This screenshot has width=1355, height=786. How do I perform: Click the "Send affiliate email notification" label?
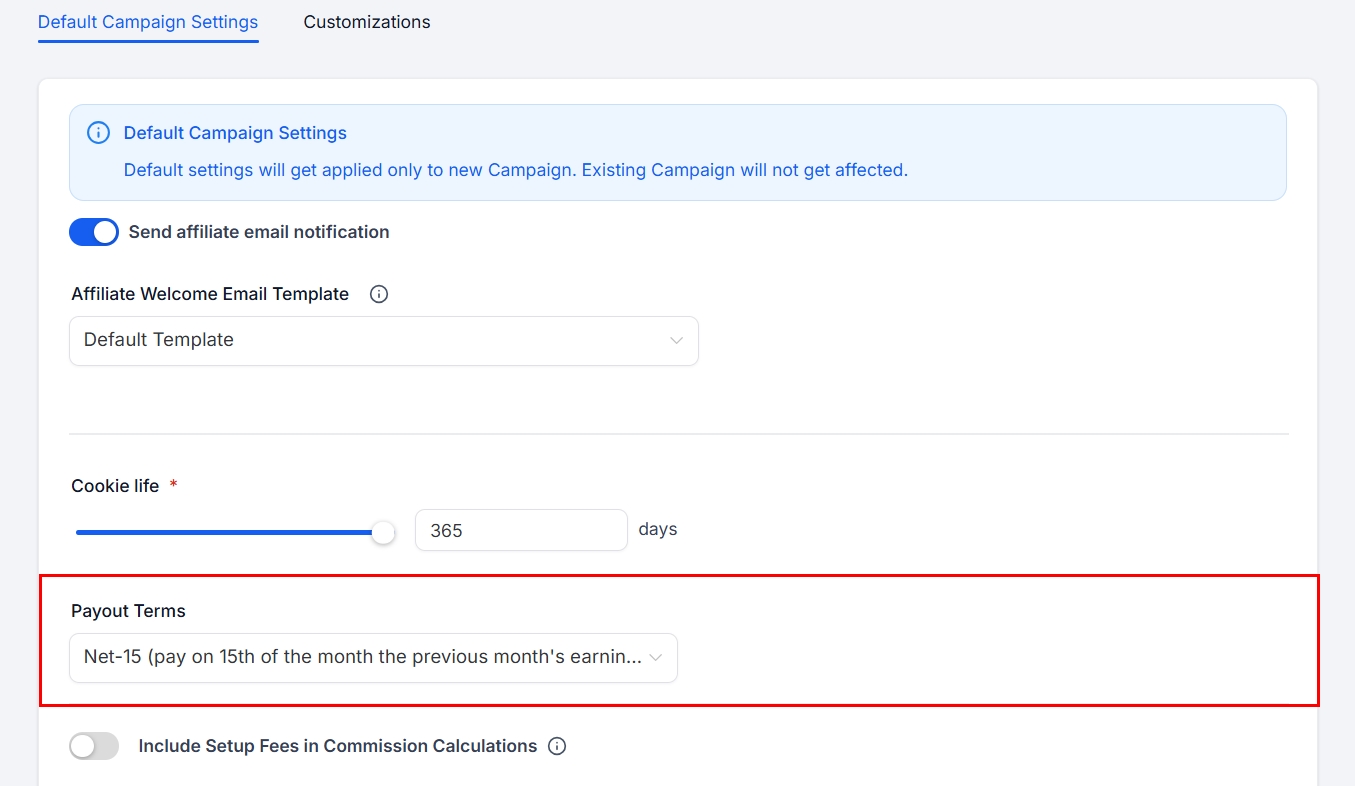259,232
